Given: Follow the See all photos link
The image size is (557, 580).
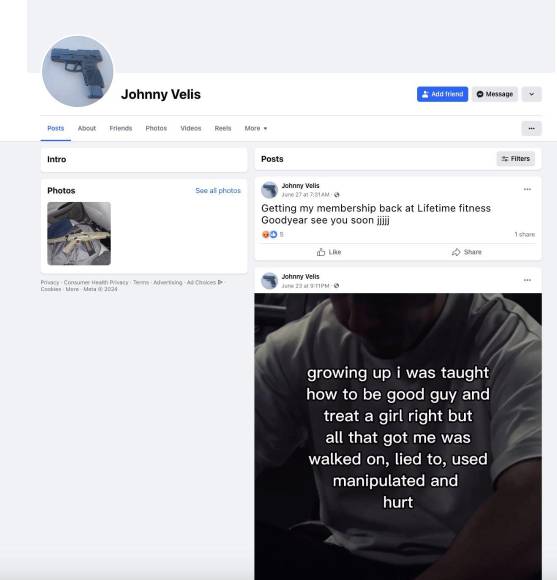Looking at the screenshot, I should coord(218,190).
